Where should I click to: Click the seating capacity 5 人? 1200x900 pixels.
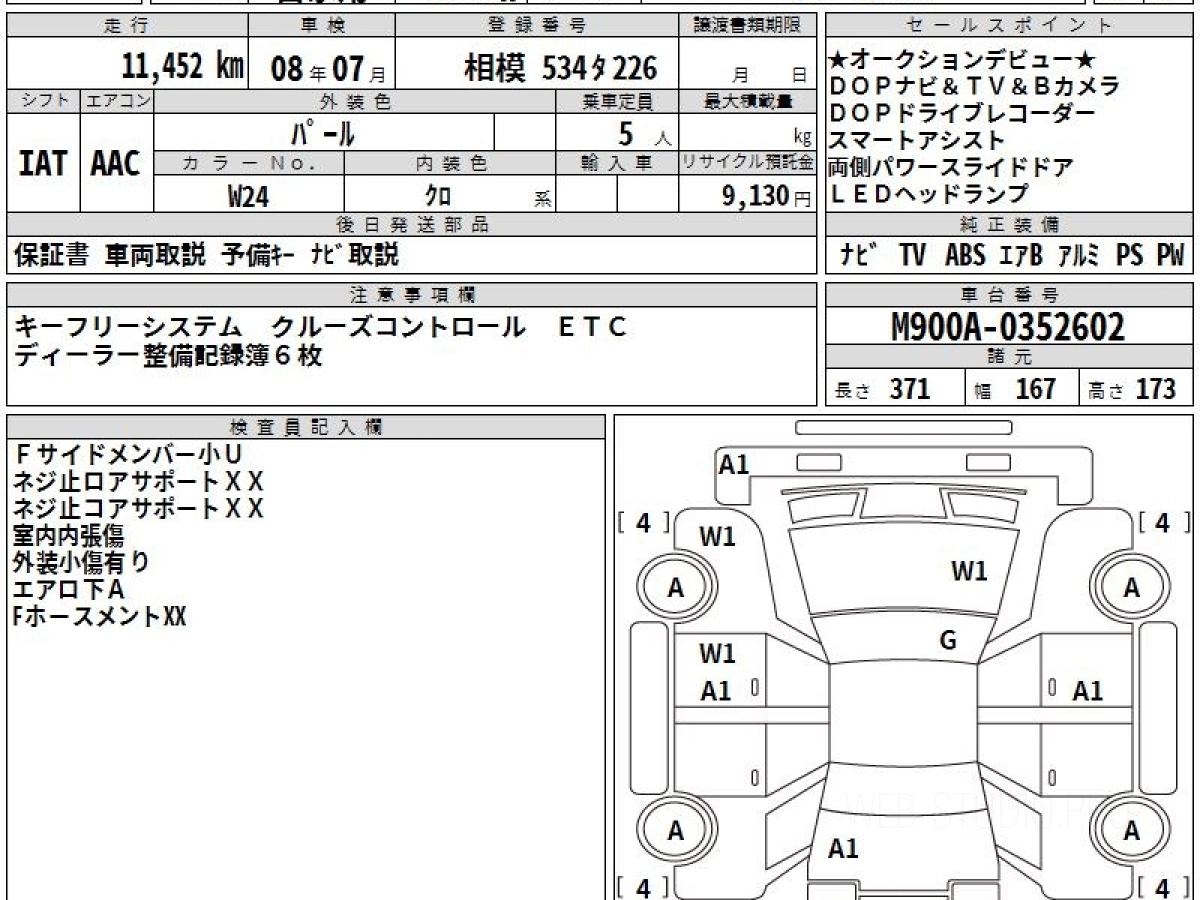(x=645, y=133)
